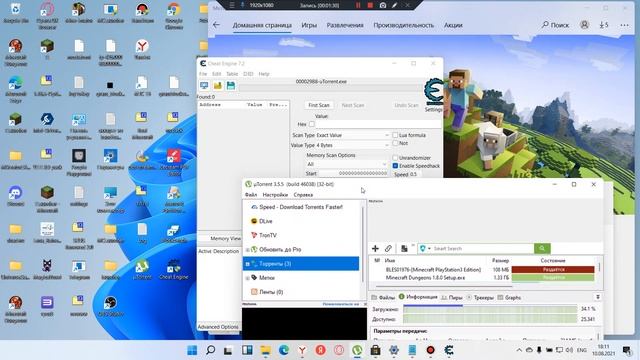
Task: Open the Игры tab in Microsoft Store
Action: point(309,25)
